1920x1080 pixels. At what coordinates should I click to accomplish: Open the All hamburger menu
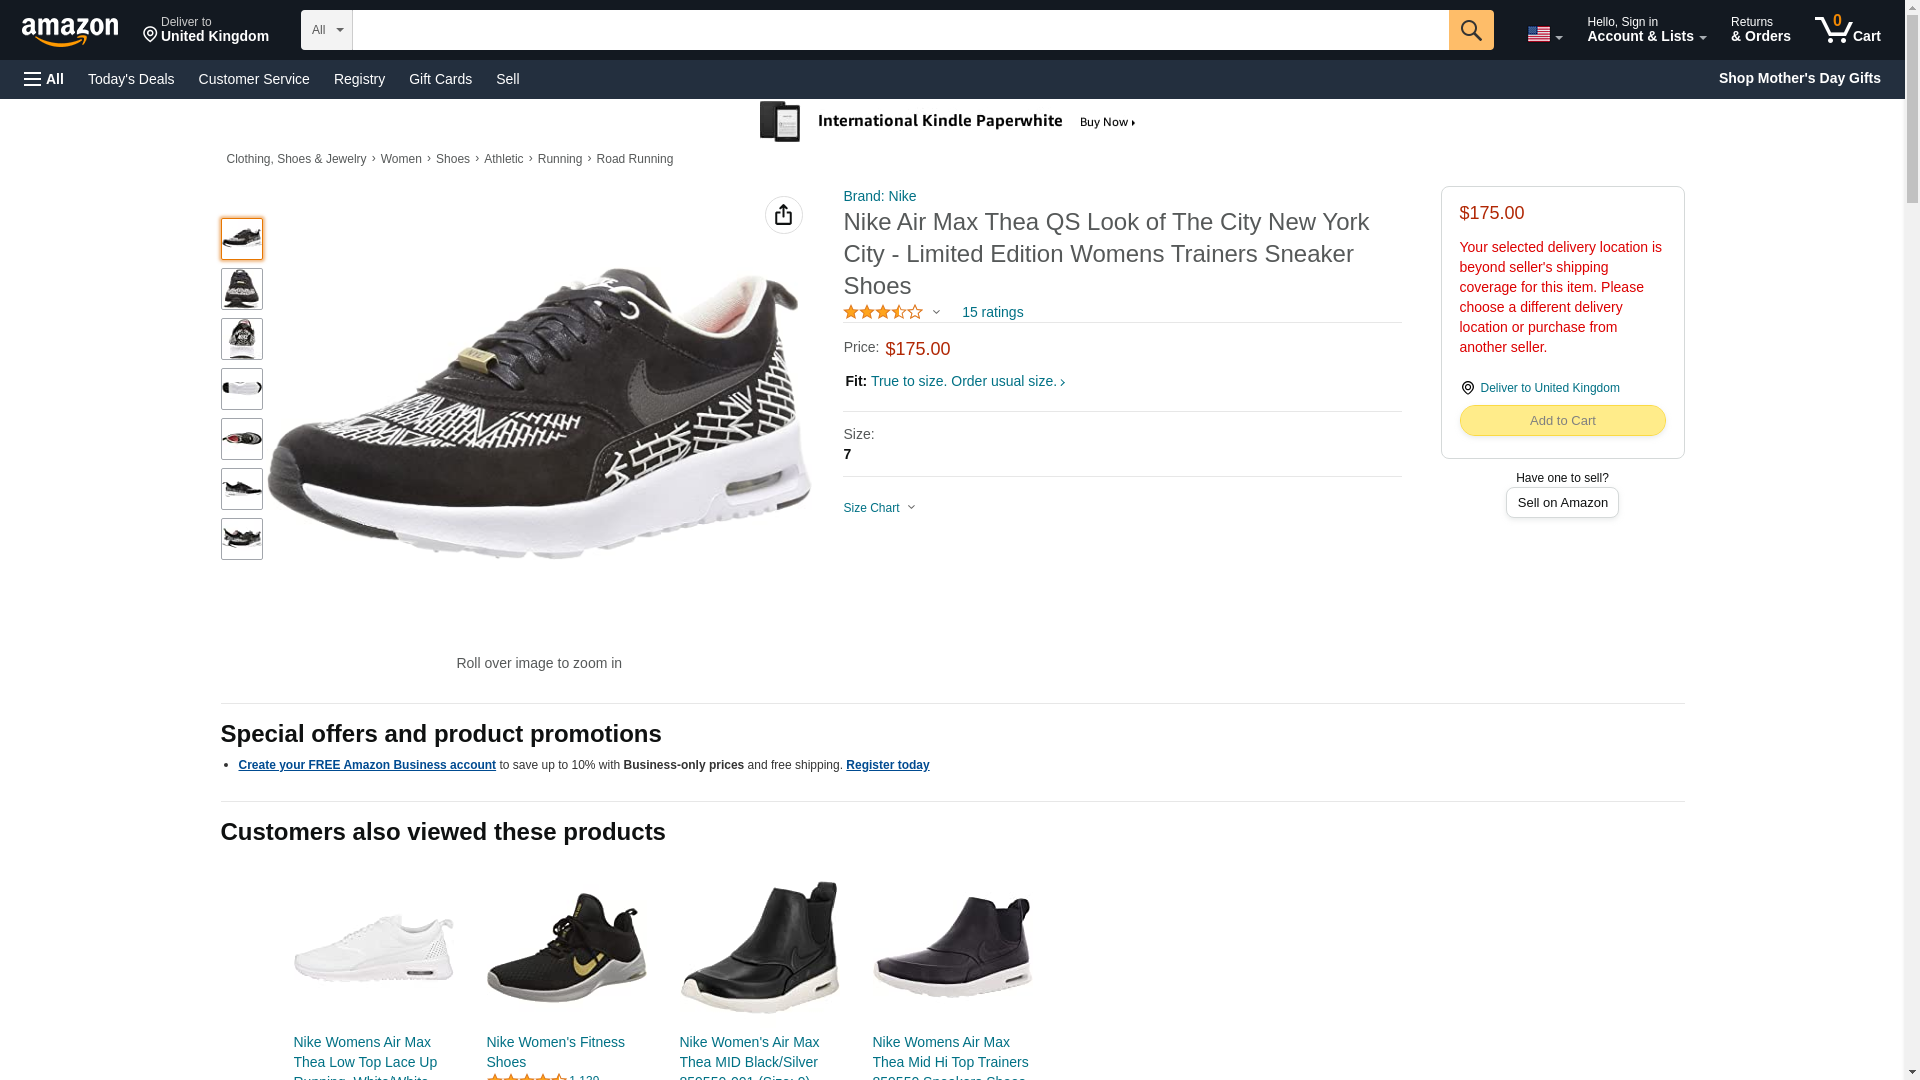tap(44, 79)
